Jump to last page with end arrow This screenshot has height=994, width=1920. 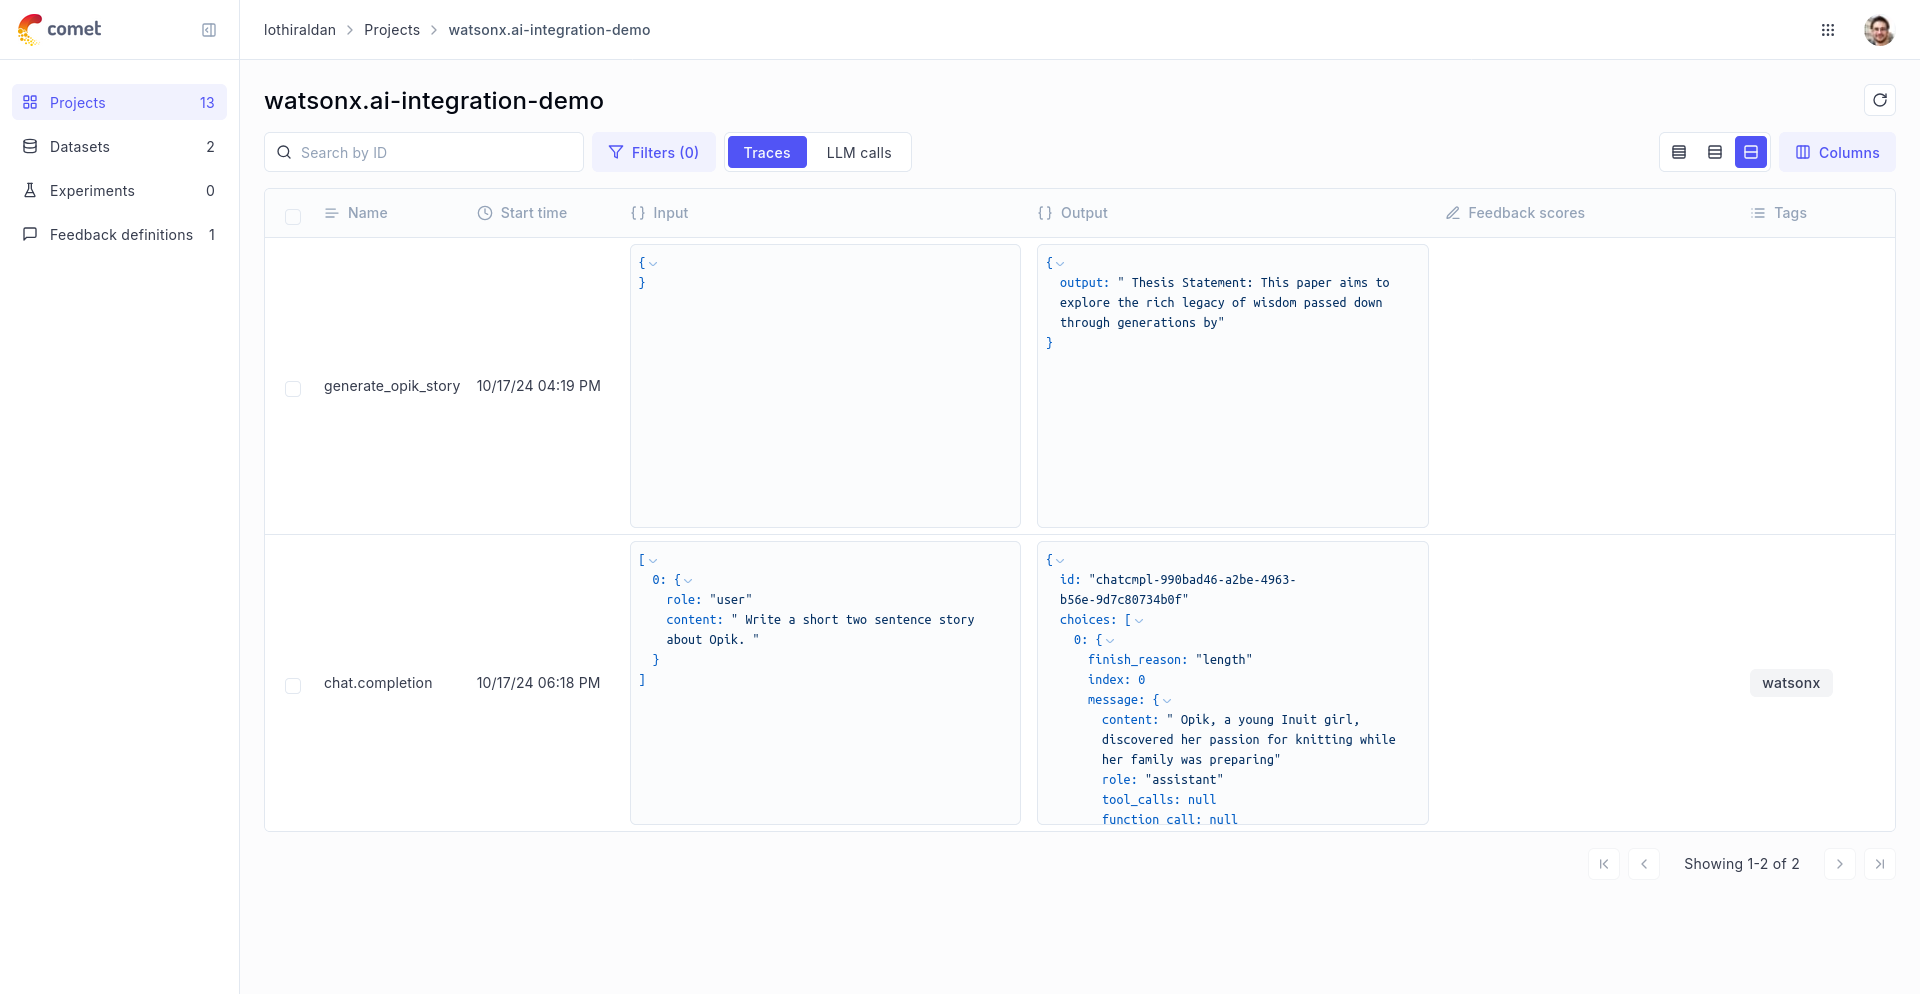click(x=1880, y=864)
